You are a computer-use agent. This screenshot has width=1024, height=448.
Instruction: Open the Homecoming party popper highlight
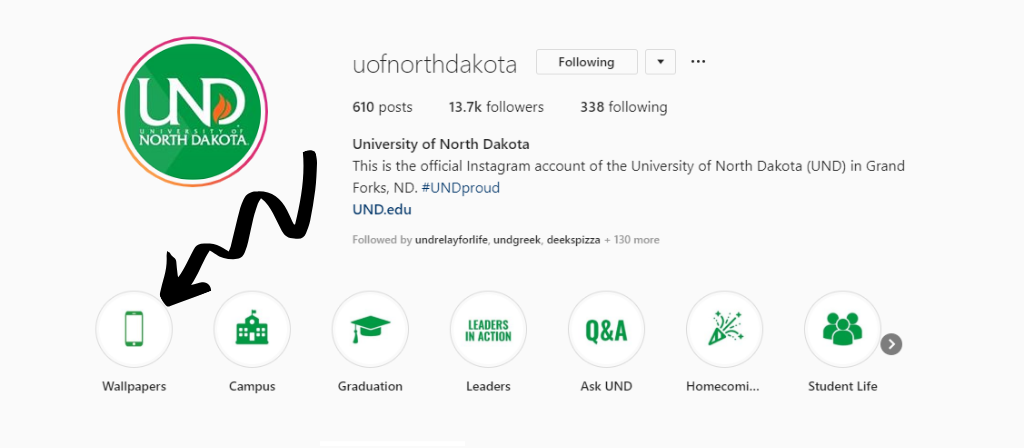(x=724, y=330)
